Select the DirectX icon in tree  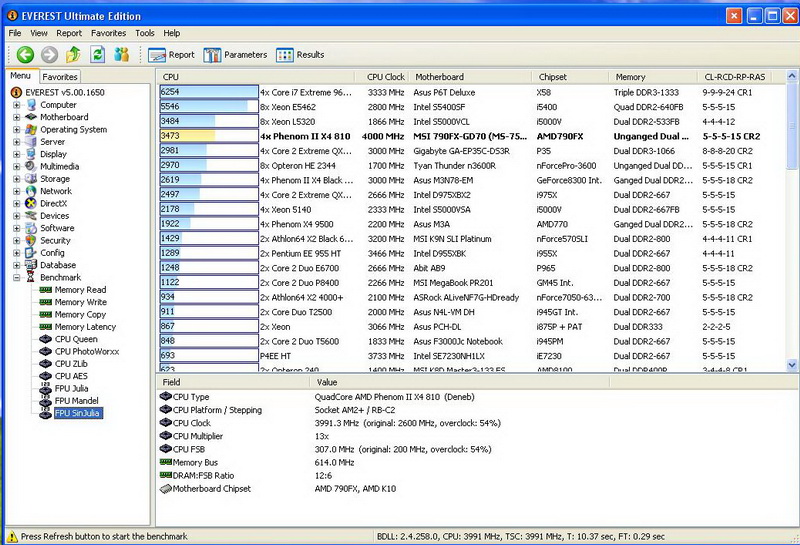(31, 203)
